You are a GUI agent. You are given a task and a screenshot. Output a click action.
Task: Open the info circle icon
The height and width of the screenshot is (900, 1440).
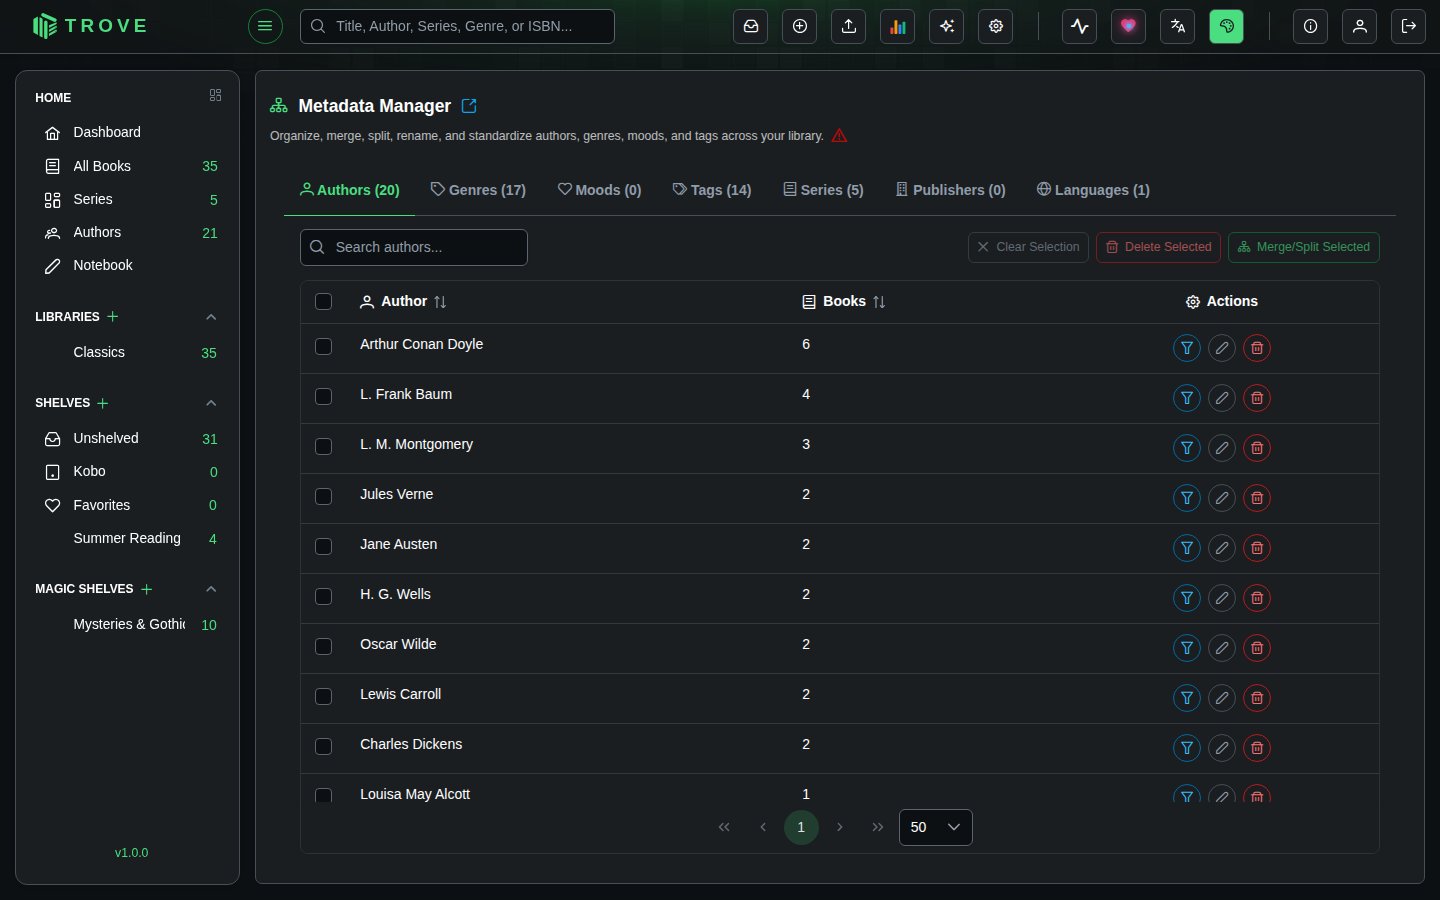coord(1310,27)
